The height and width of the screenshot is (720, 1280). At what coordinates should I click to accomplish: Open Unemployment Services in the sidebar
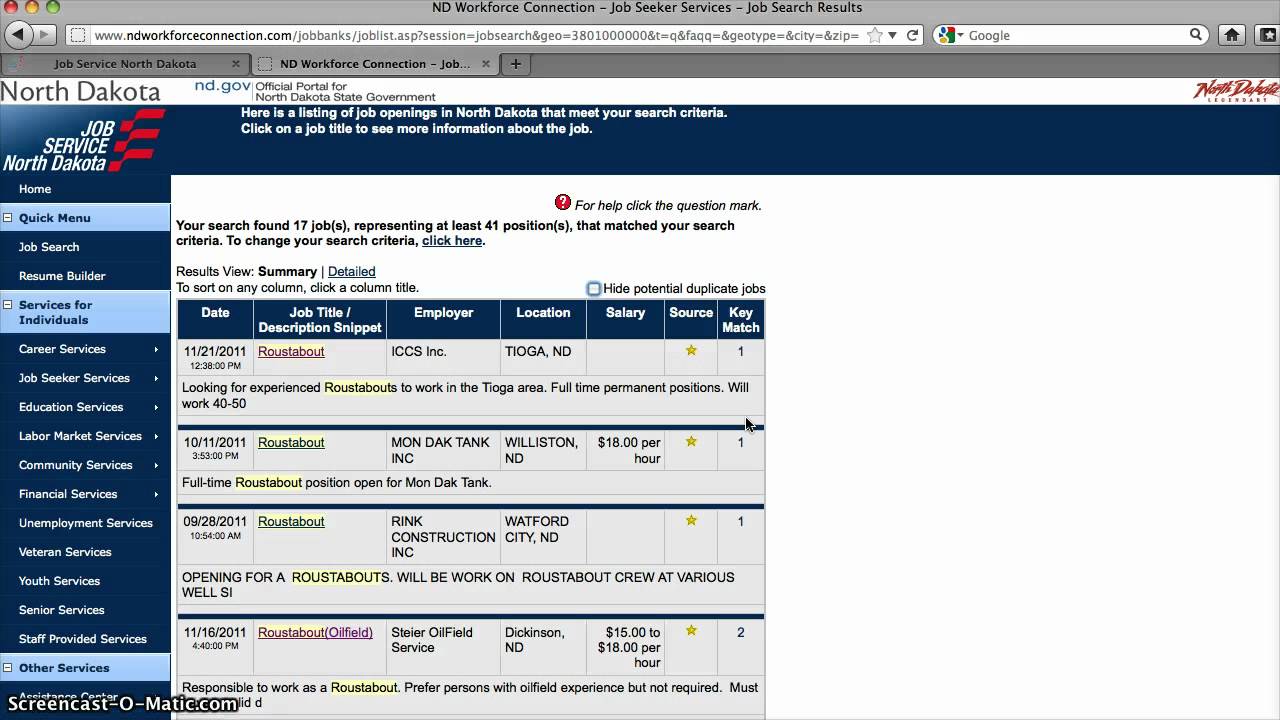click(86, 523)
